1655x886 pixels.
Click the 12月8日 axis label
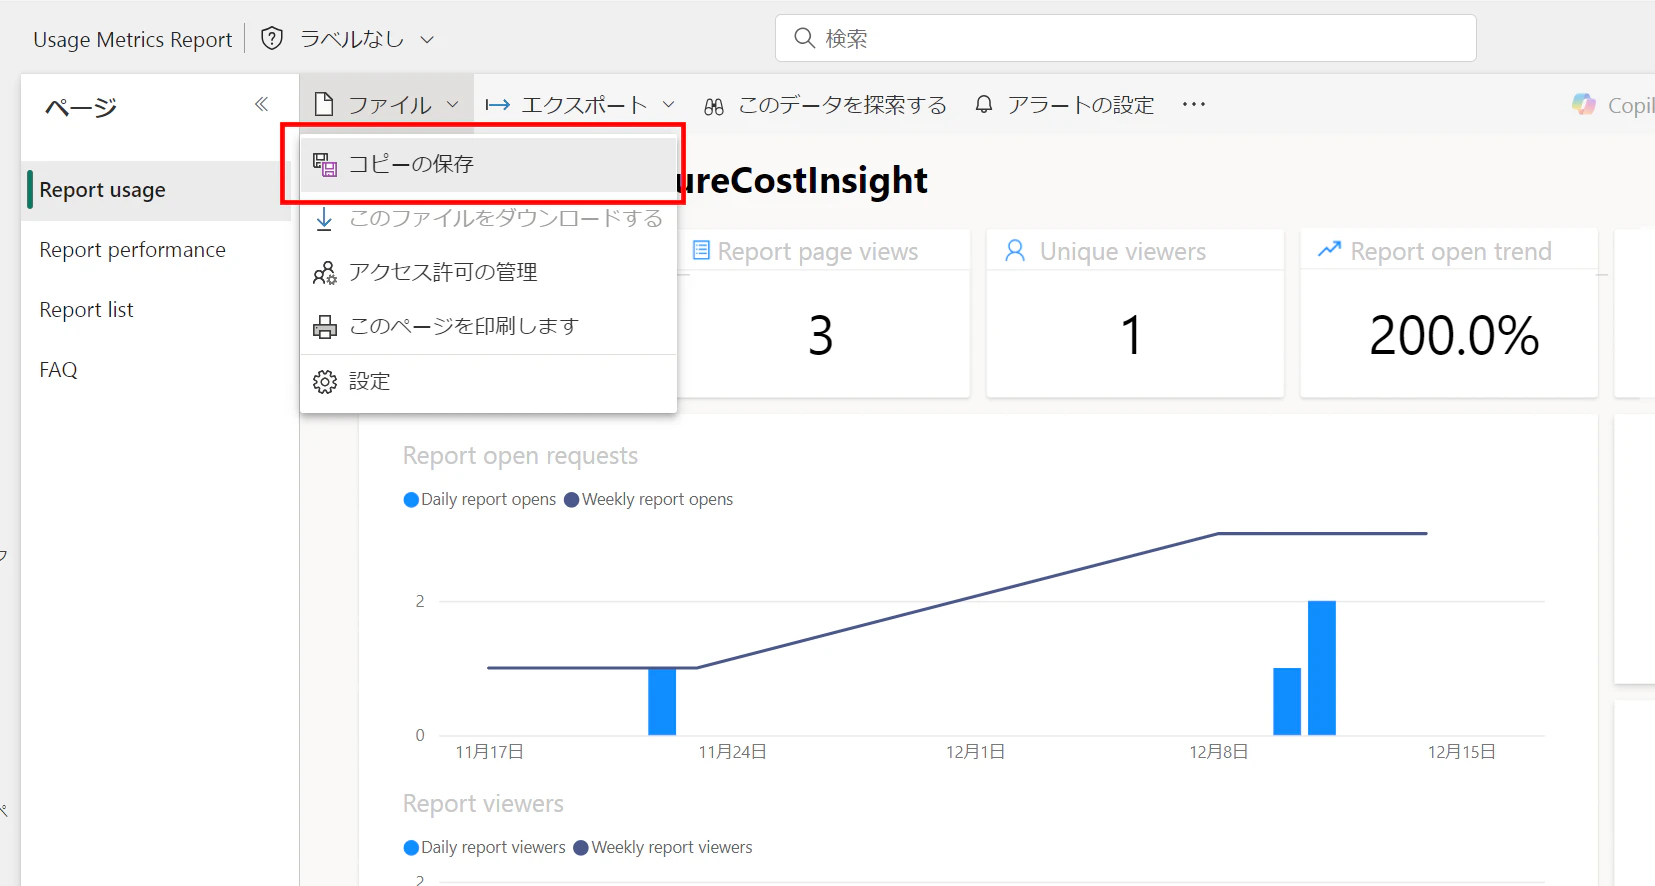click(x=1219, y=752)
